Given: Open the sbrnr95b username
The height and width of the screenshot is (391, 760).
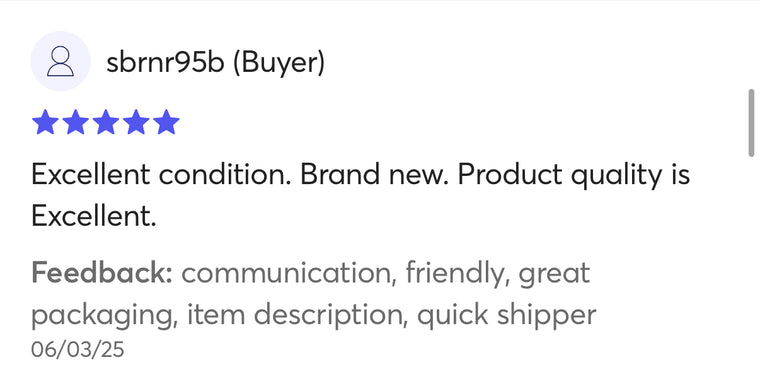Looking at the screenshot, I should [x=165, y=63].
